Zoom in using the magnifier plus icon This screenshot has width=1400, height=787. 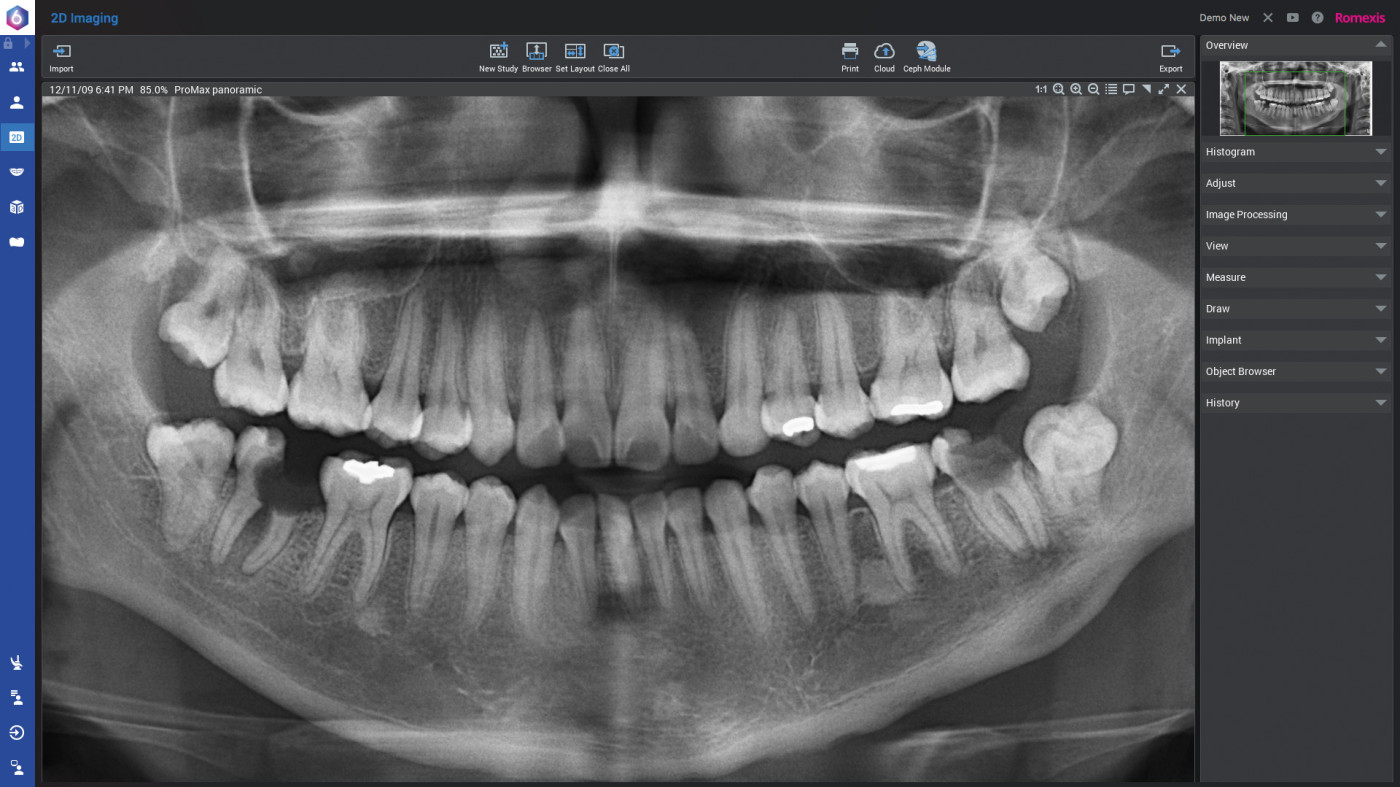point(1076,89)
